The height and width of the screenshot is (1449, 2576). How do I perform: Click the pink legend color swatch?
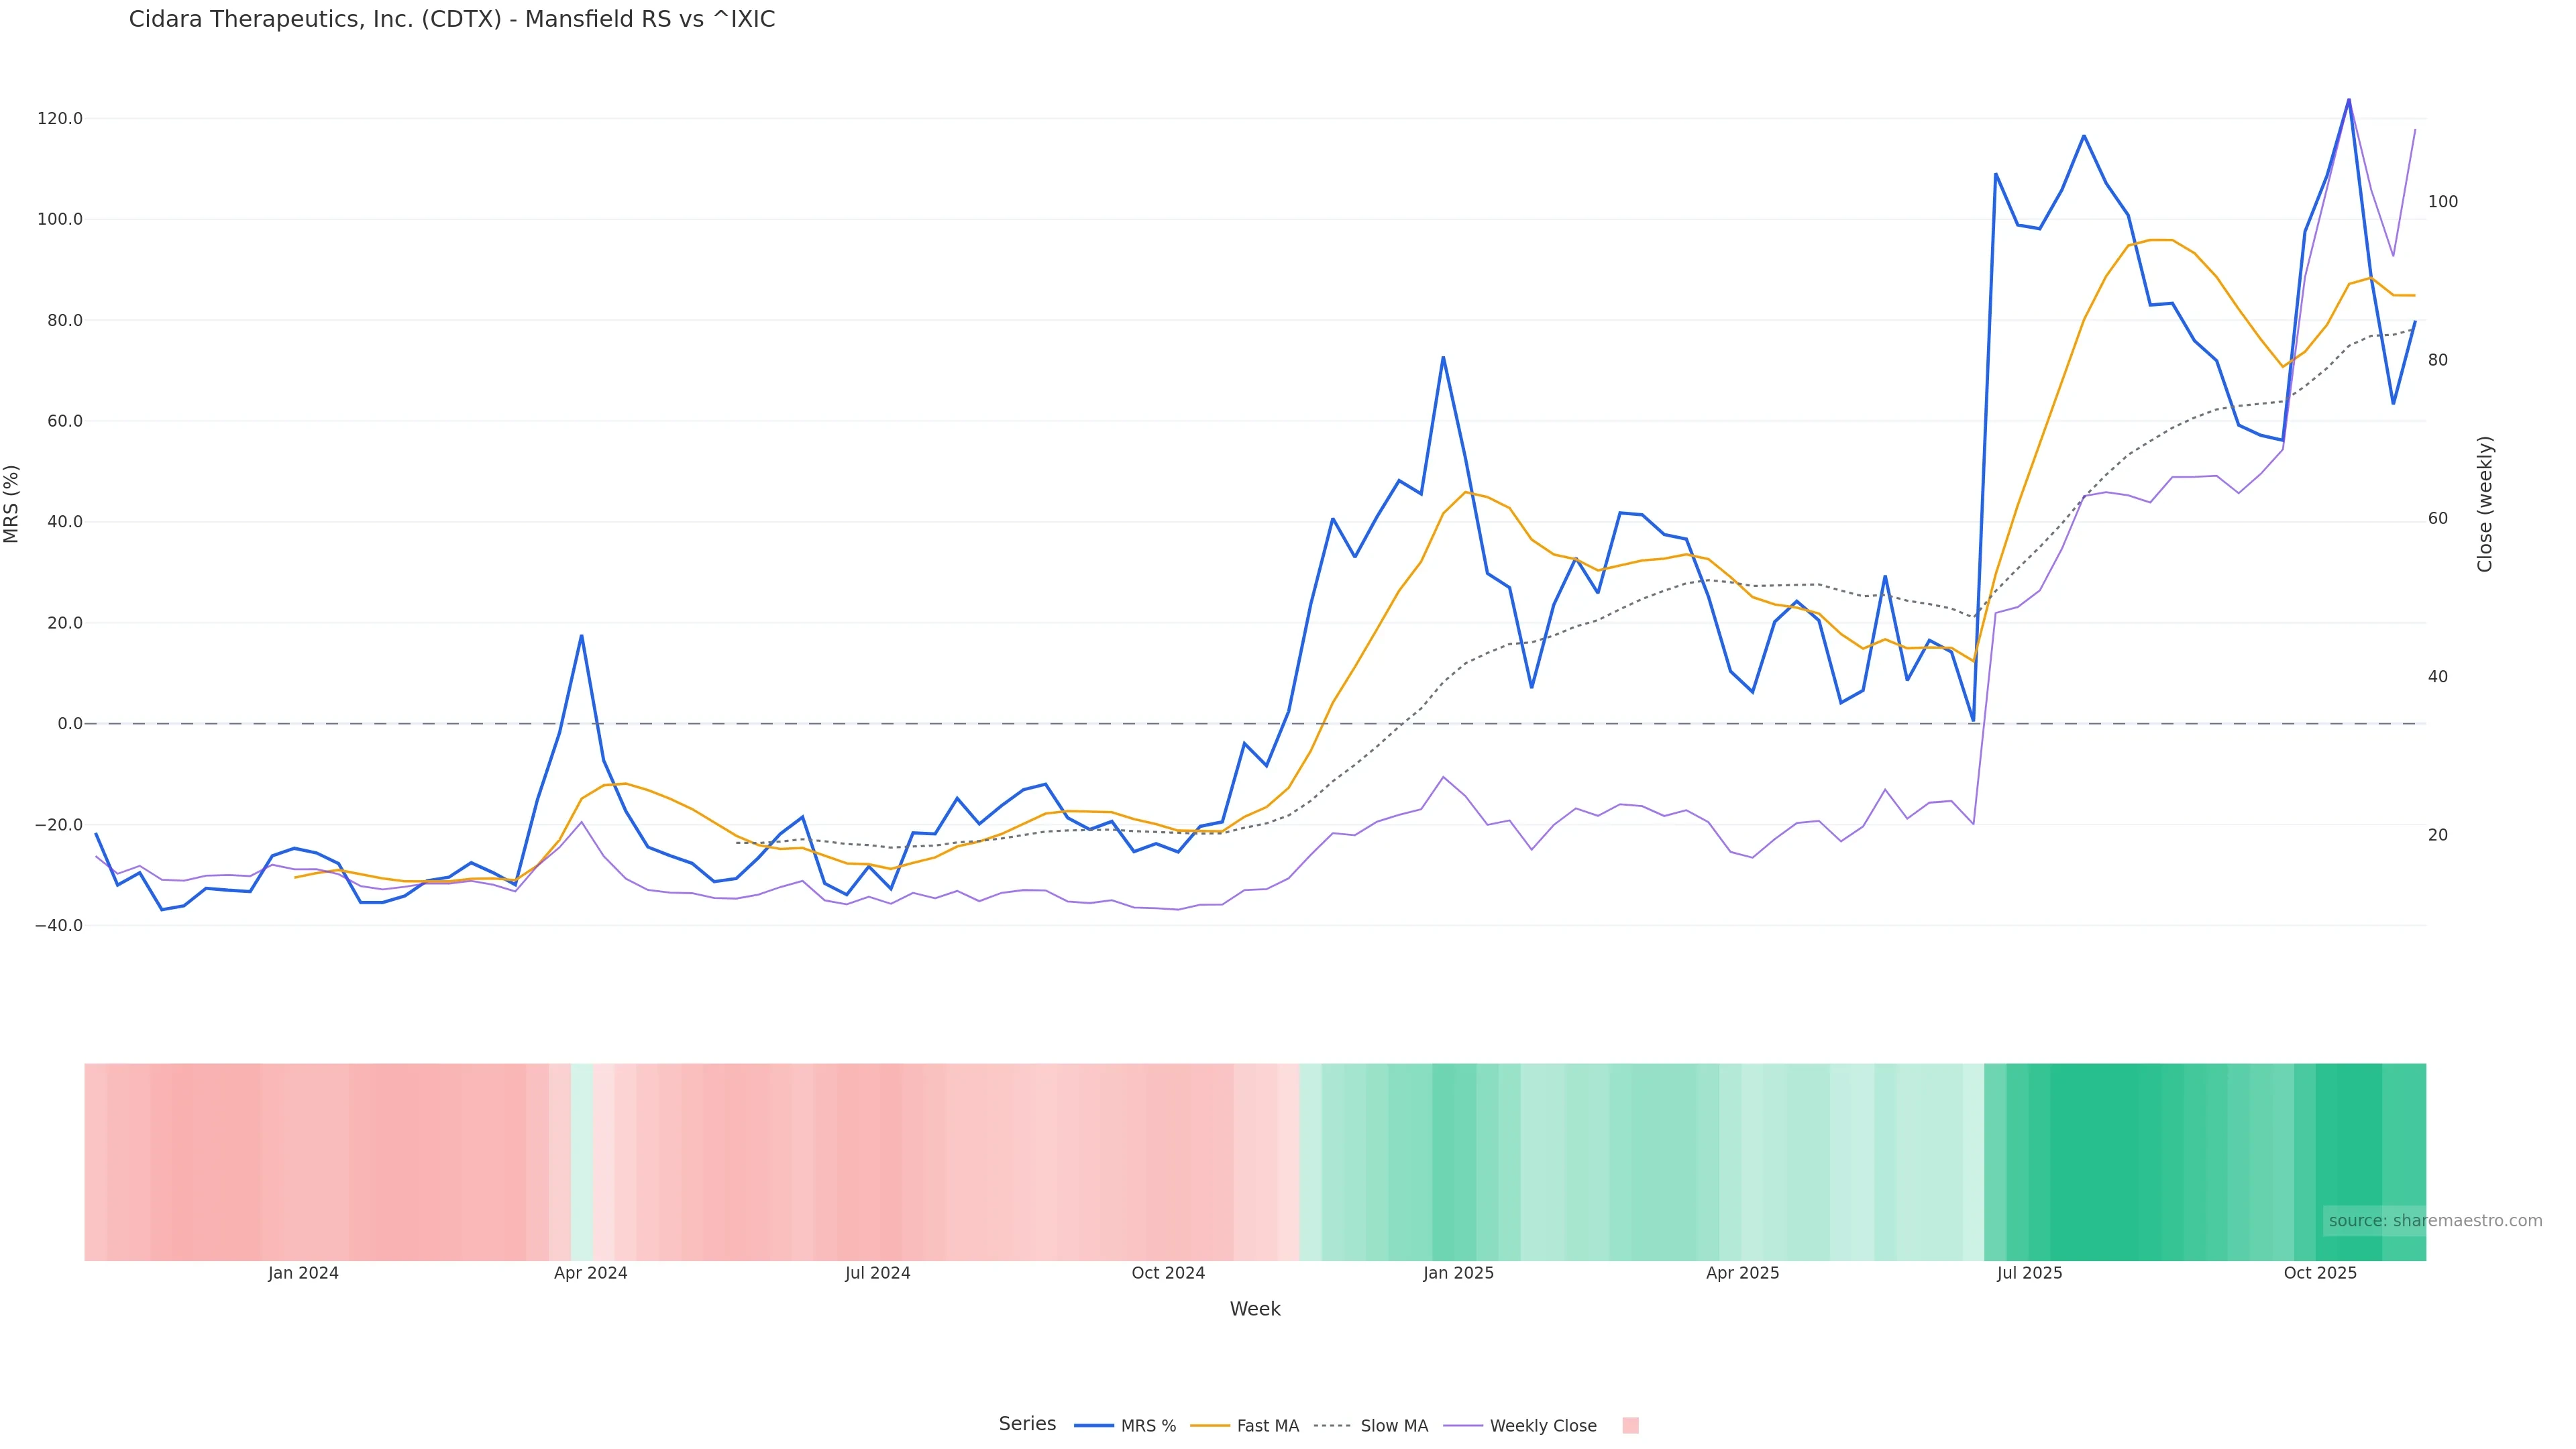1630,1426
